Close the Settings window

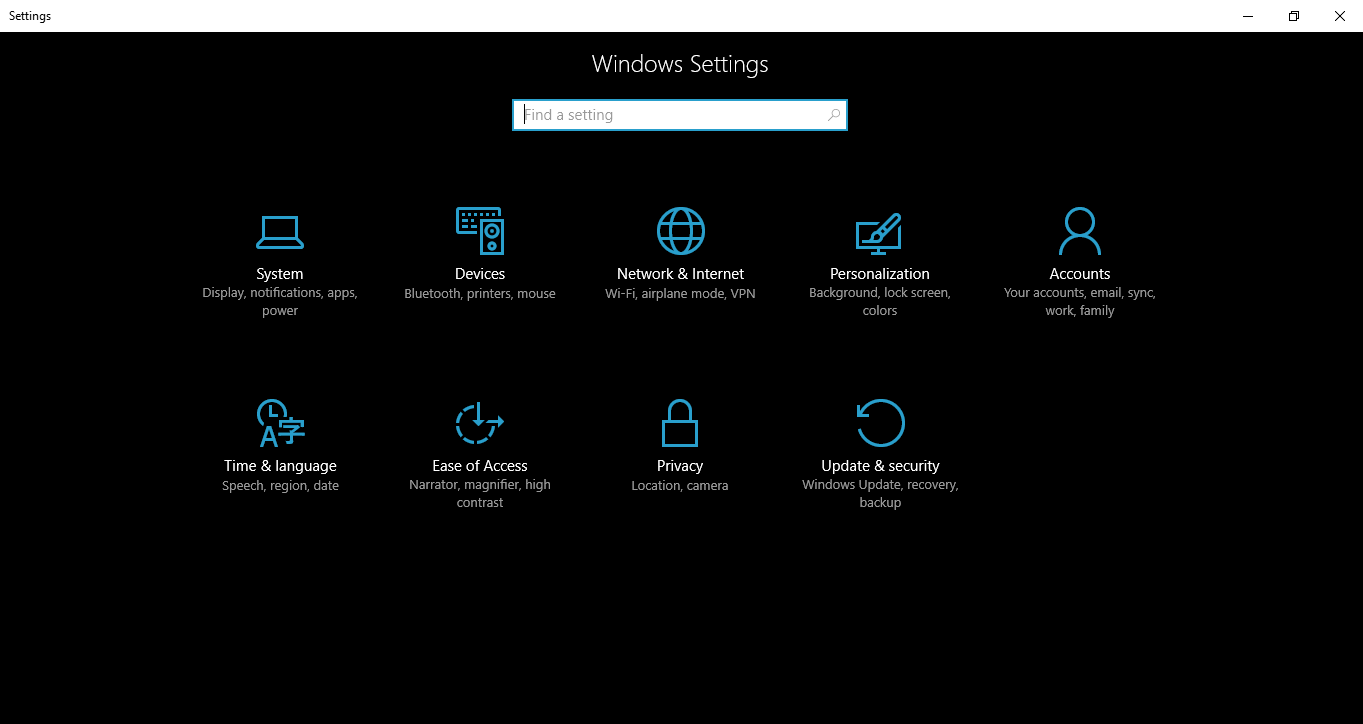tap(1340, 16)
